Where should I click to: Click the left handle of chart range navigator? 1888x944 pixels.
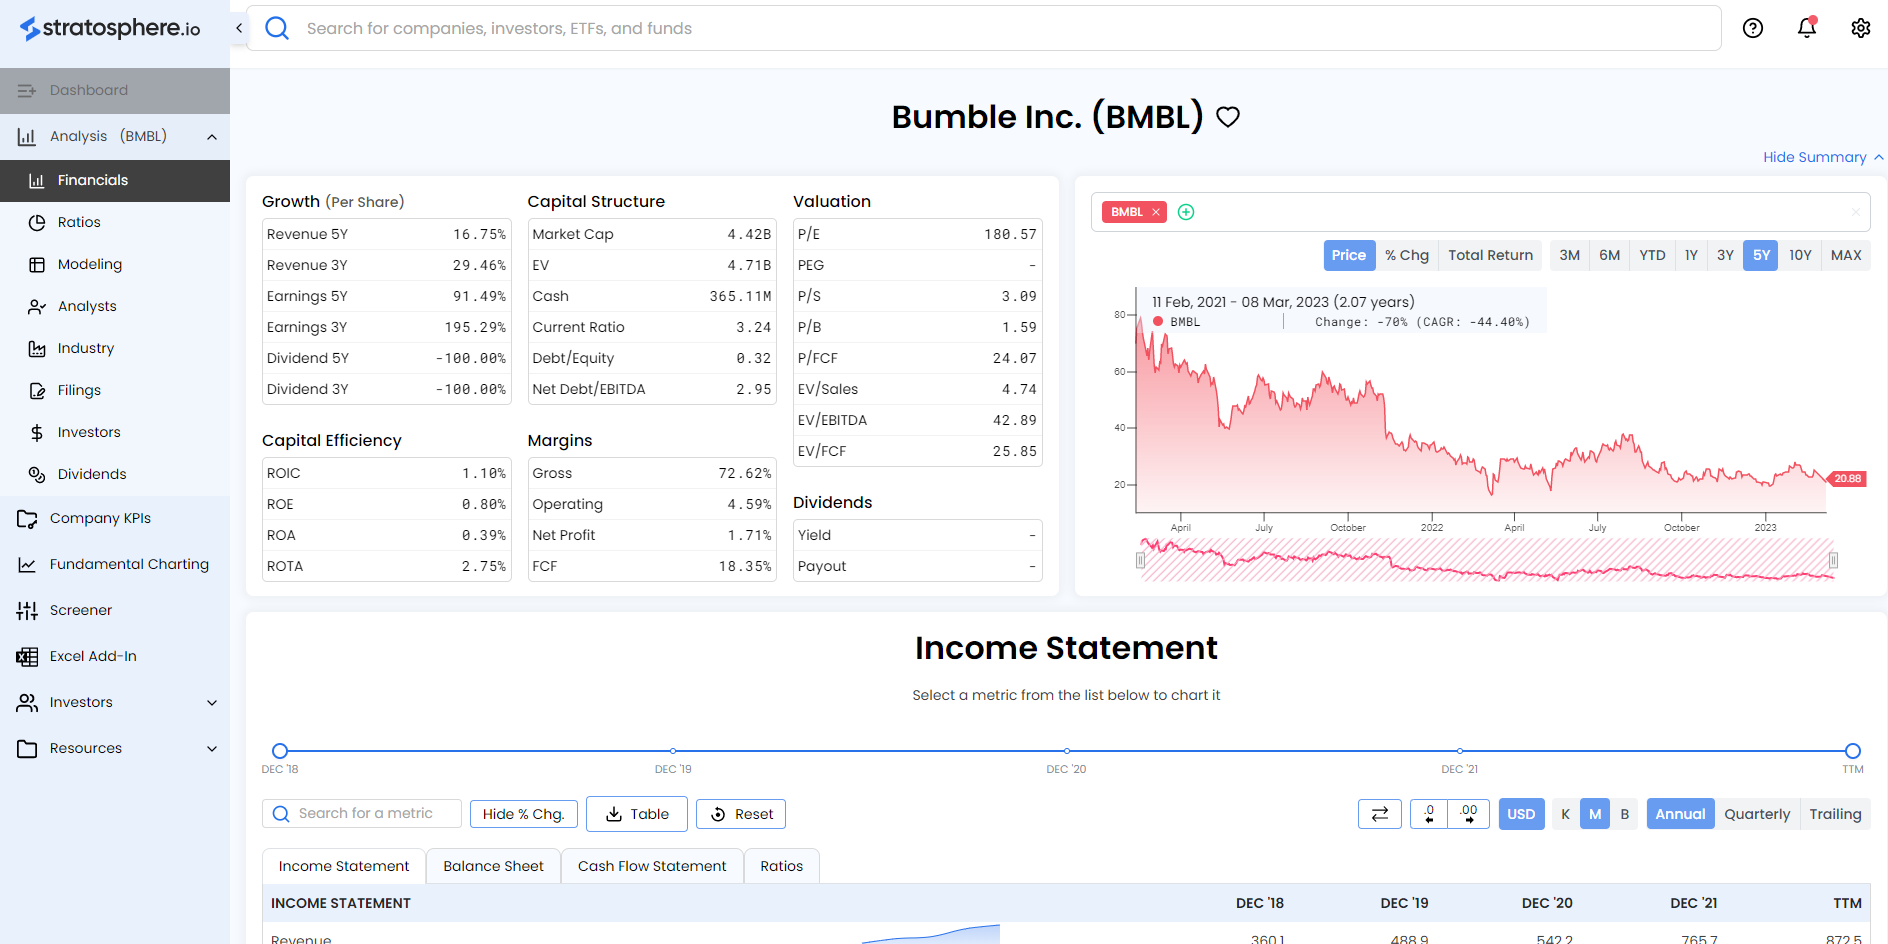coord(1140,560)
